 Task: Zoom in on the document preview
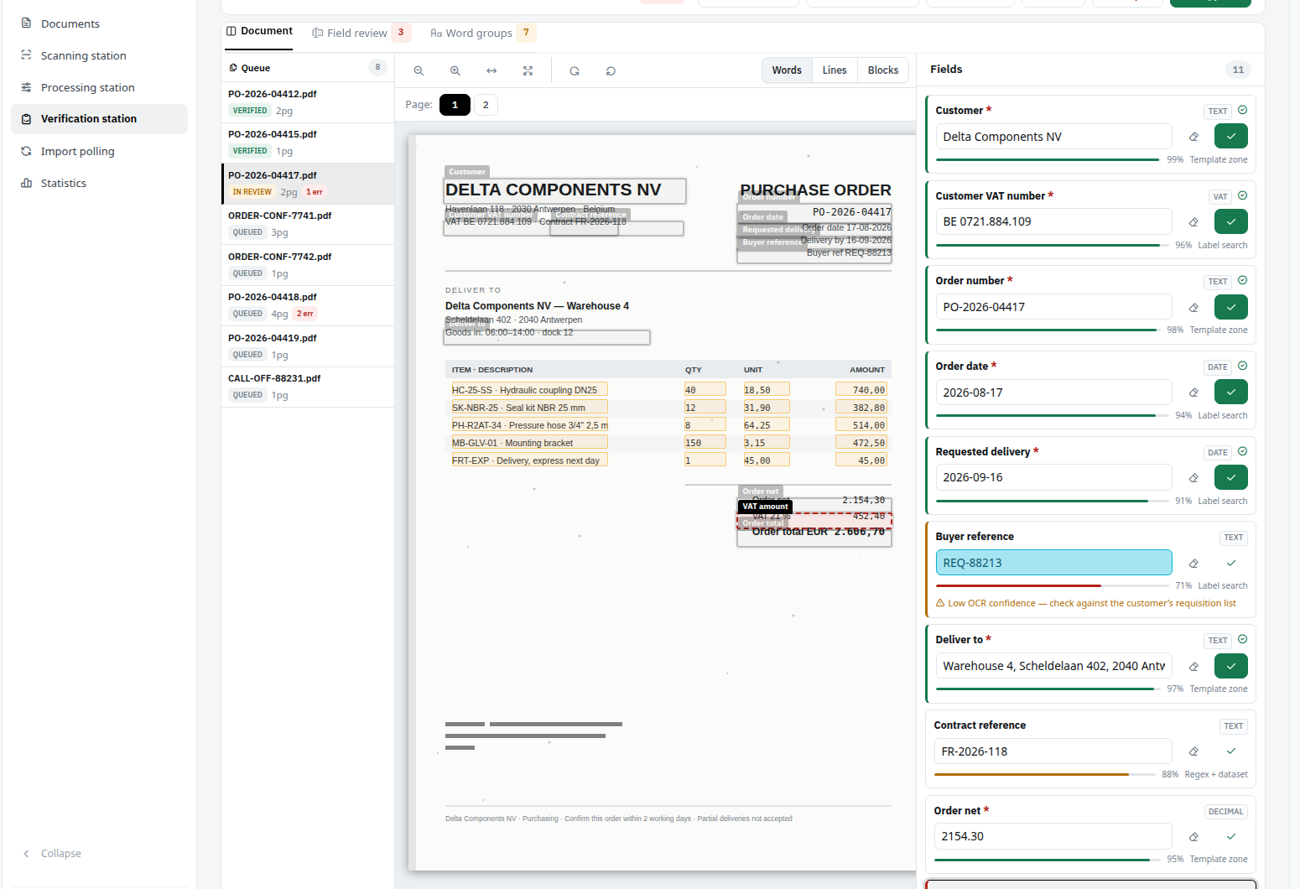[455, 71]
